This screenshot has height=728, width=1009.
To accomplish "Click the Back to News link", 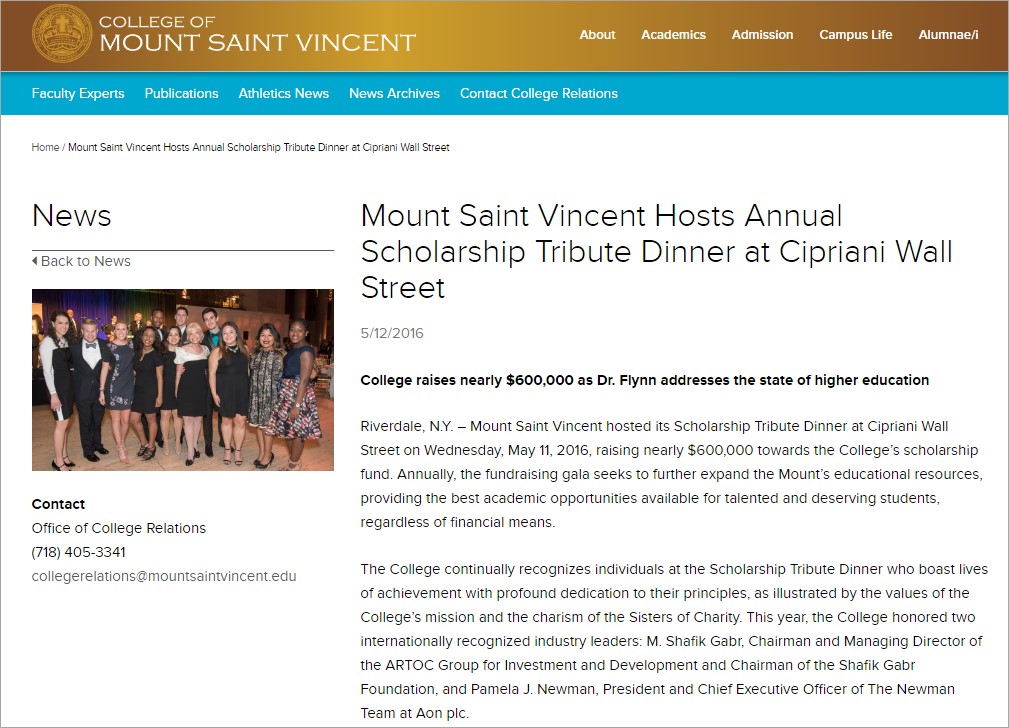I will click(86, 261).
